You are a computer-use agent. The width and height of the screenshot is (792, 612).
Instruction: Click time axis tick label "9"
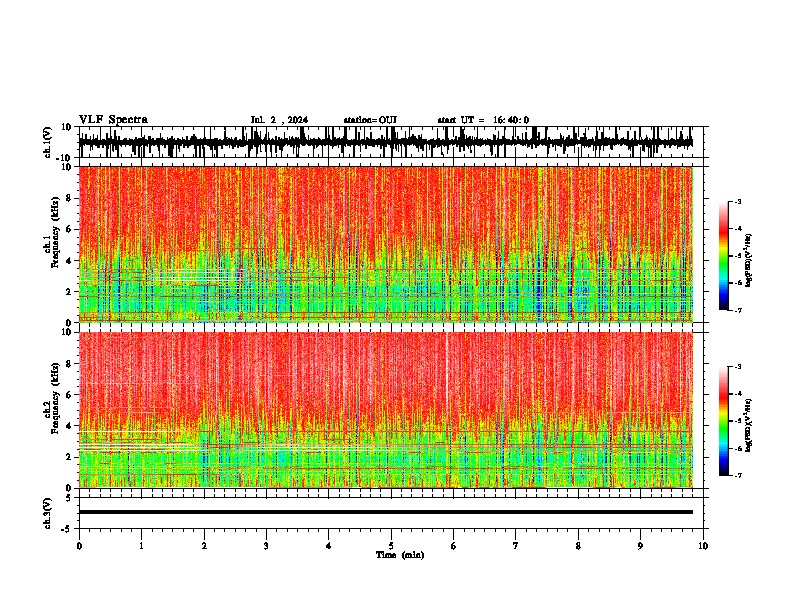coord(640,546)
